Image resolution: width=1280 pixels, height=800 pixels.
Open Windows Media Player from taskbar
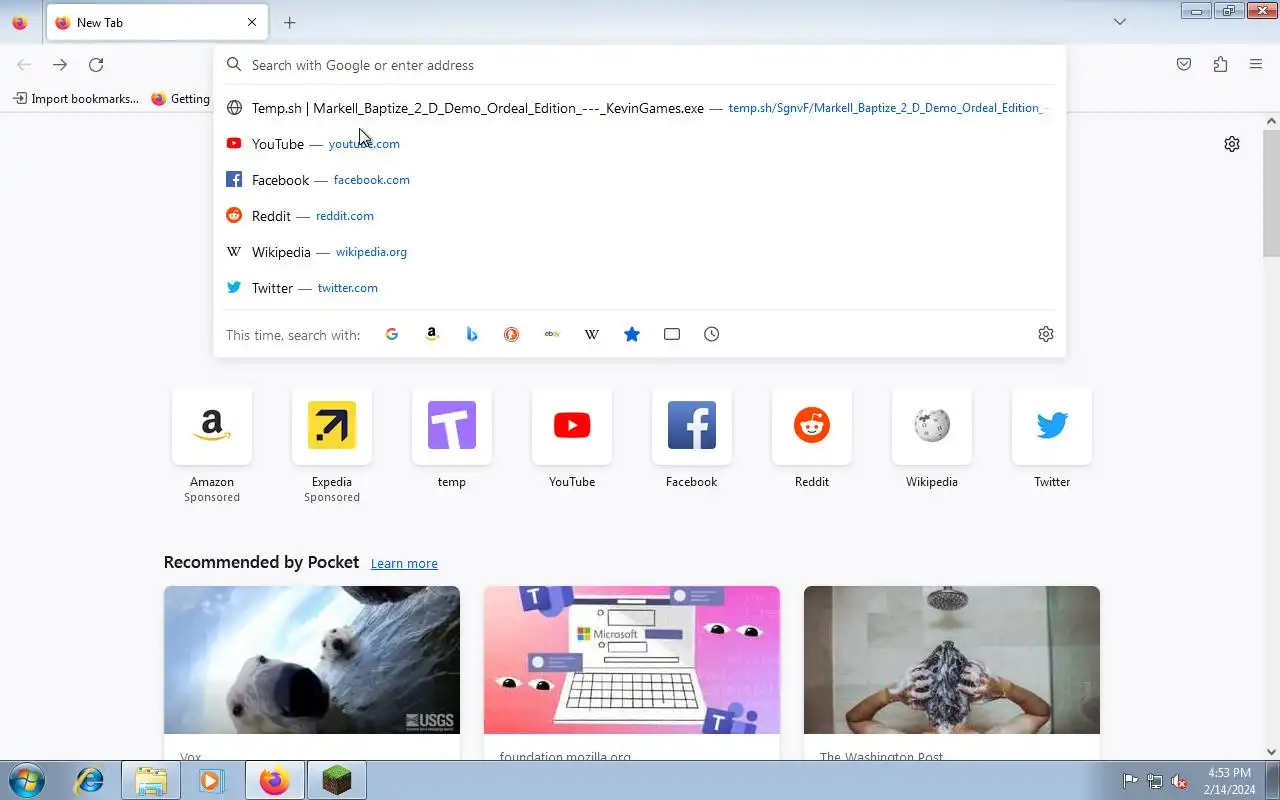tap(211, 780)
